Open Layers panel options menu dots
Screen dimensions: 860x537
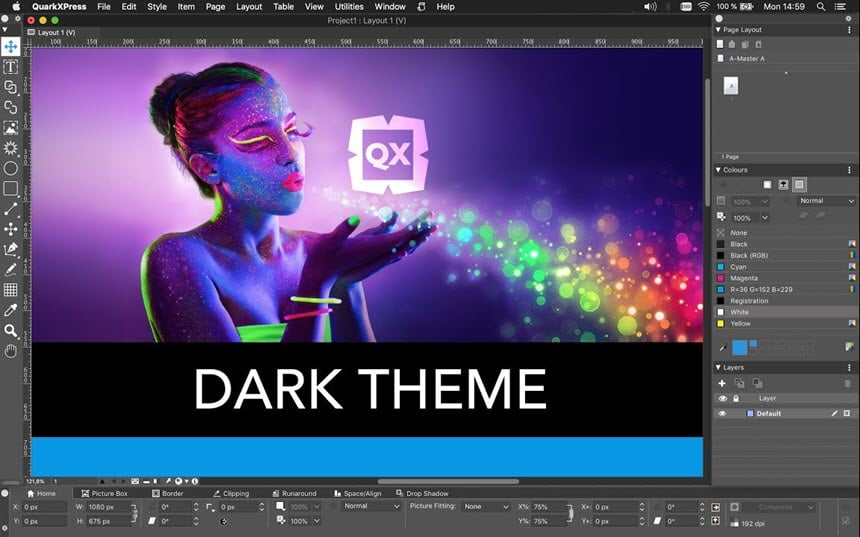850,368
